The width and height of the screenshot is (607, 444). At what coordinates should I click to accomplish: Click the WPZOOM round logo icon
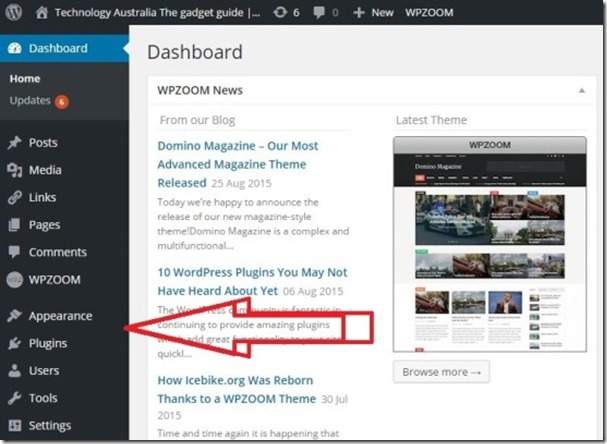click(x=14, y=279)
